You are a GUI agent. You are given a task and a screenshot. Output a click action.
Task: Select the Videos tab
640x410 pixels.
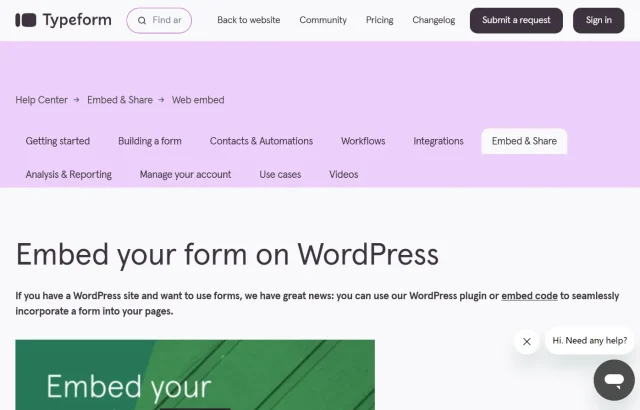point(344,175)
